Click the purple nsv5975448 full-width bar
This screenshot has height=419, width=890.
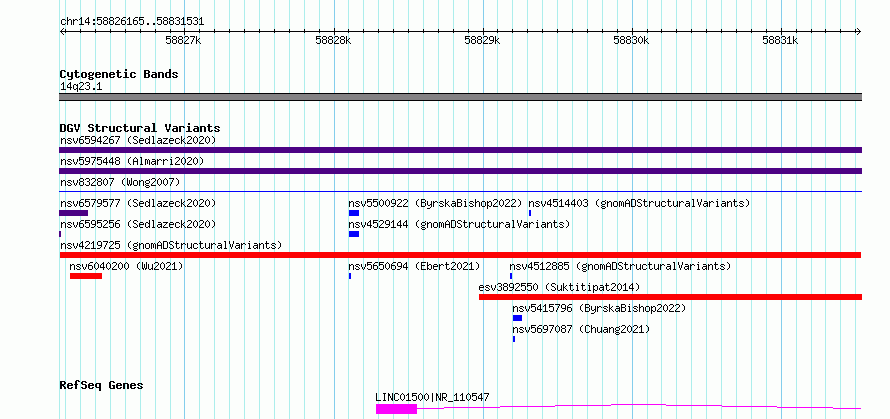tap(460, 171)
